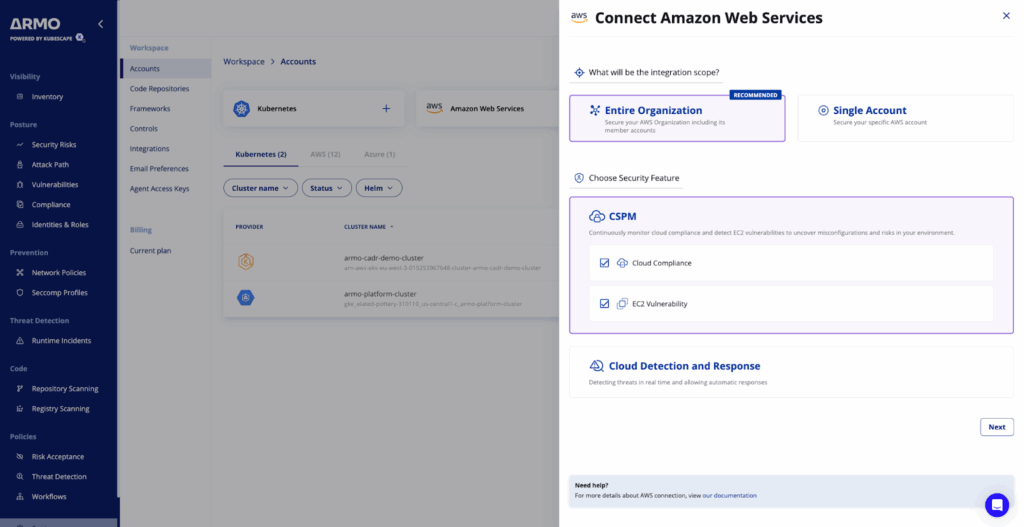Toggle the EC2 Vulnerability checkbox
The width and height of the screenshot is (1024, 527).
(604, 304)
